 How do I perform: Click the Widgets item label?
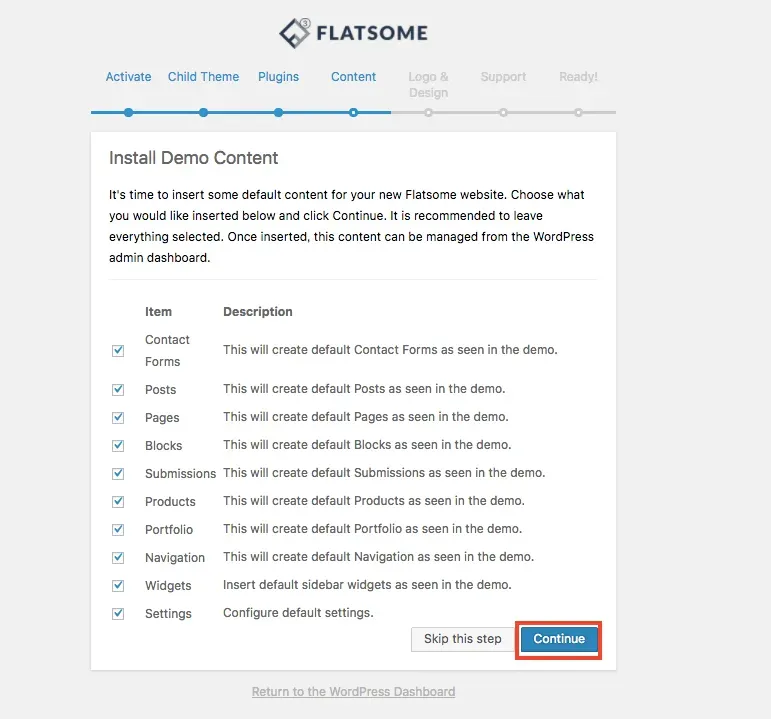[168, 586]
